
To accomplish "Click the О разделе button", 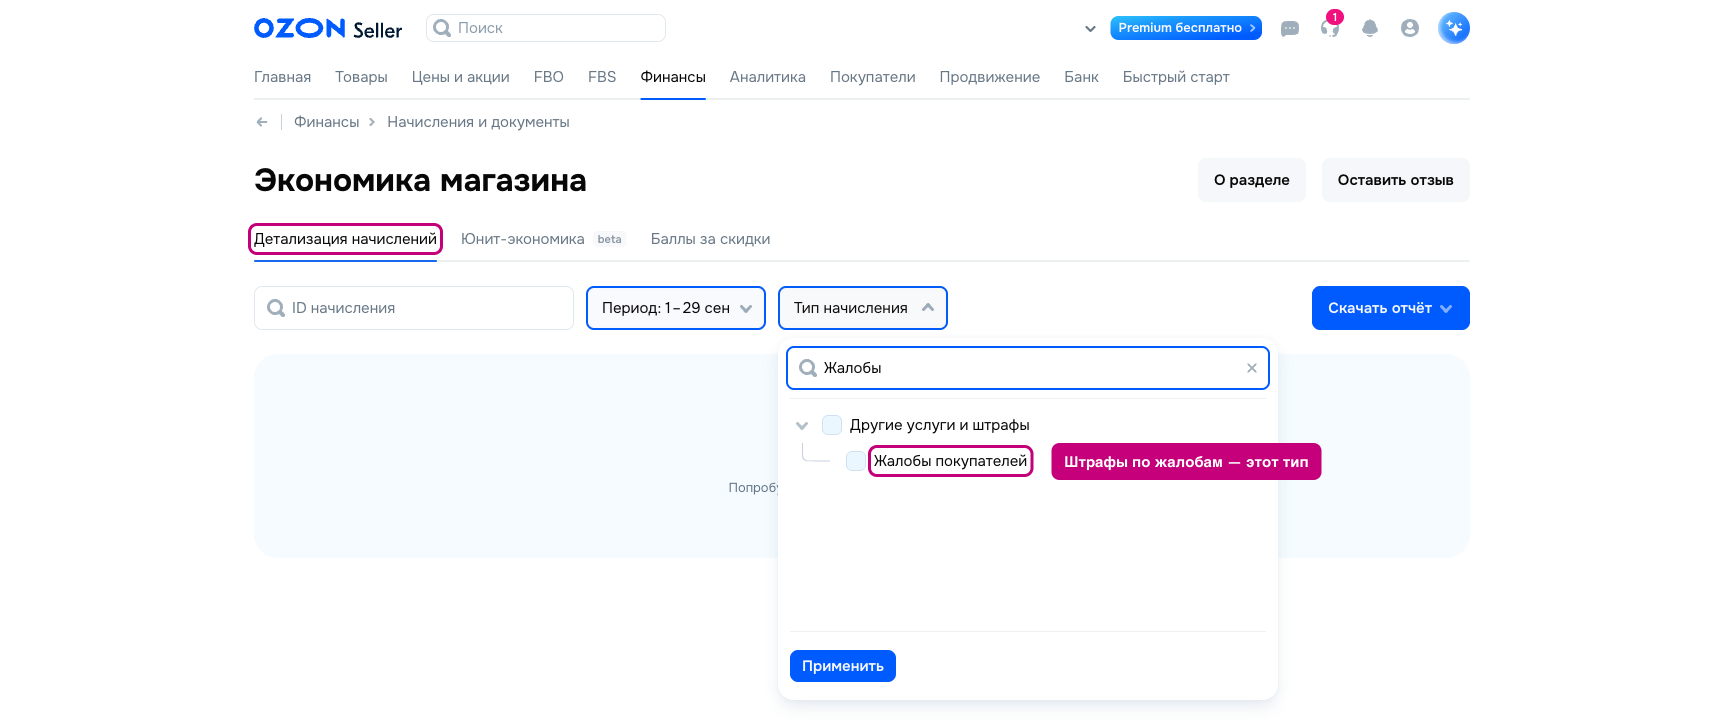I will coord(1252,180).
